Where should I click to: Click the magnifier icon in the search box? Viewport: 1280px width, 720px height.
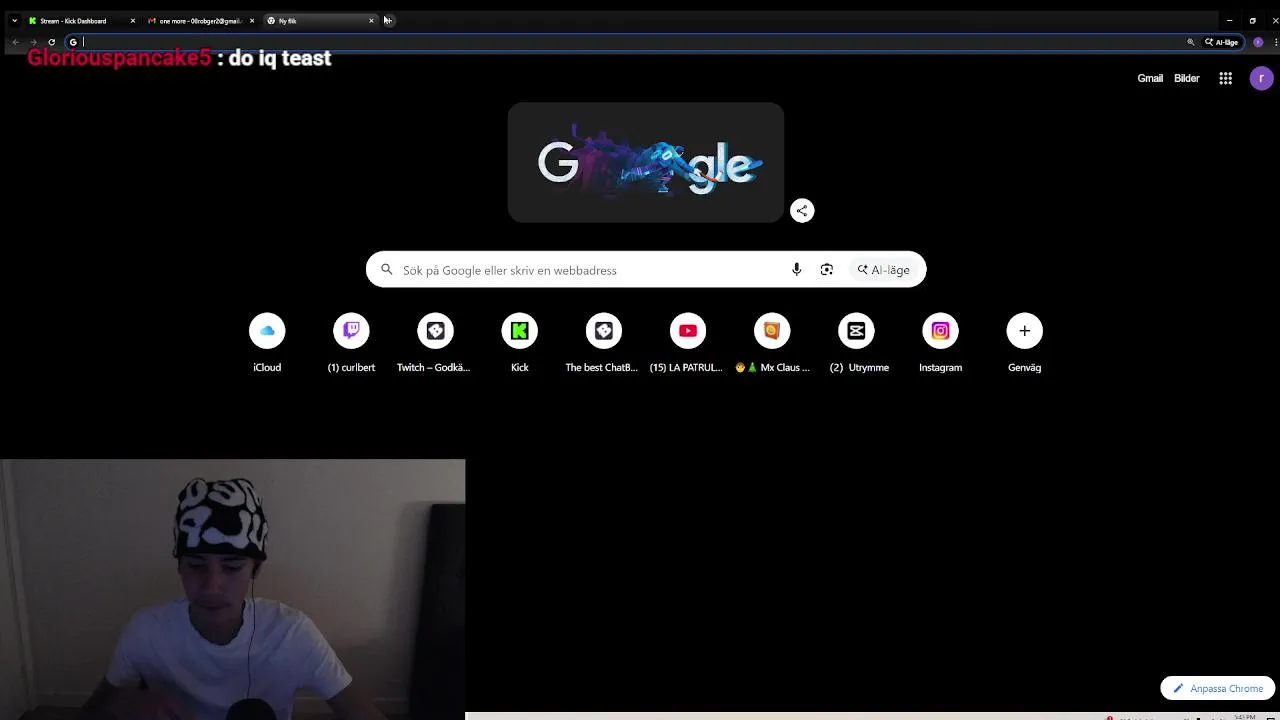pos(387,270)
